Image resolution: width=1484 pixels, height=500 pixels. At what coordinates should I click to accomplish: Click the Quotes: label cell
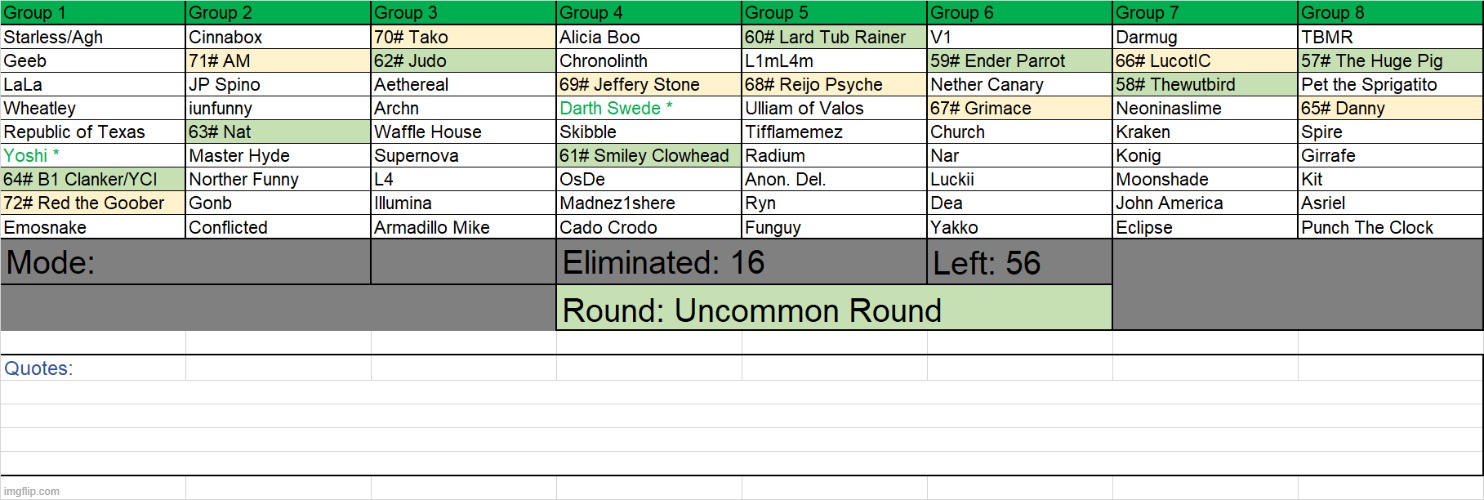point(93,368)
